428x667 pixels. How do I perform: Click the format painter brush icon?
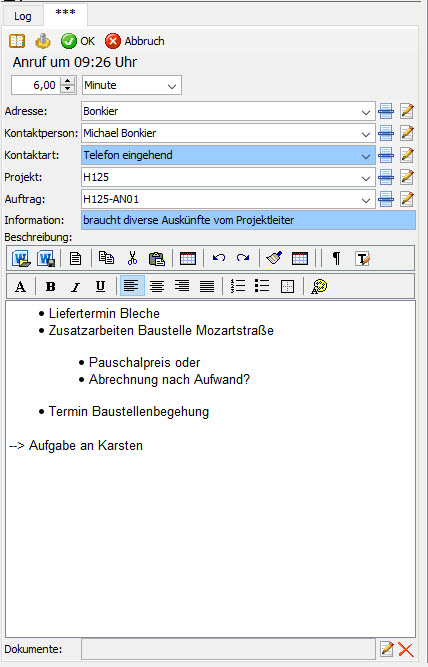[274, 258]
